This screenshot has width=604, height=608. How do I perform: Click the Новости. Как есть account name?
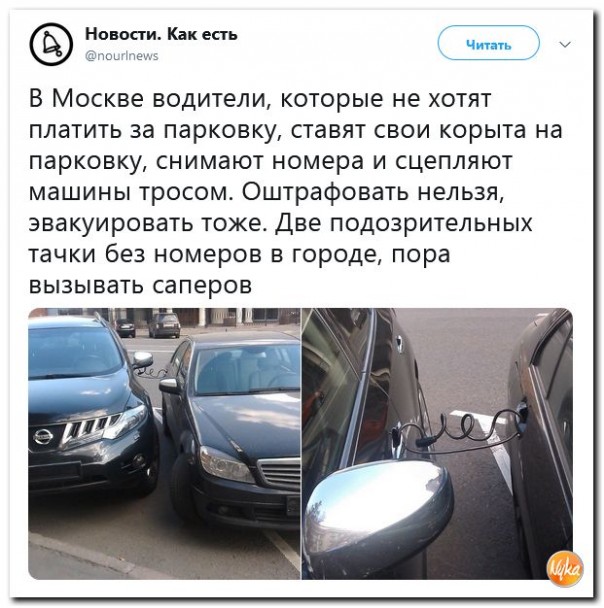click(x=161, y=35)
